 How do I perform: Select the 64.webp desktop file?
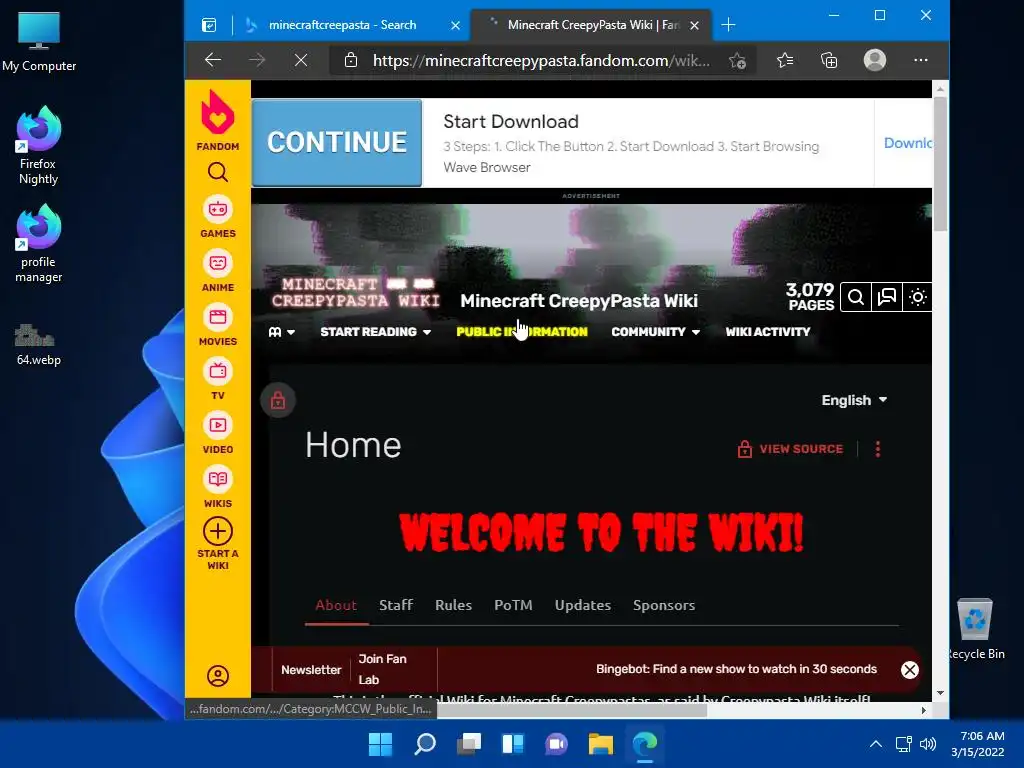(39, 345)
